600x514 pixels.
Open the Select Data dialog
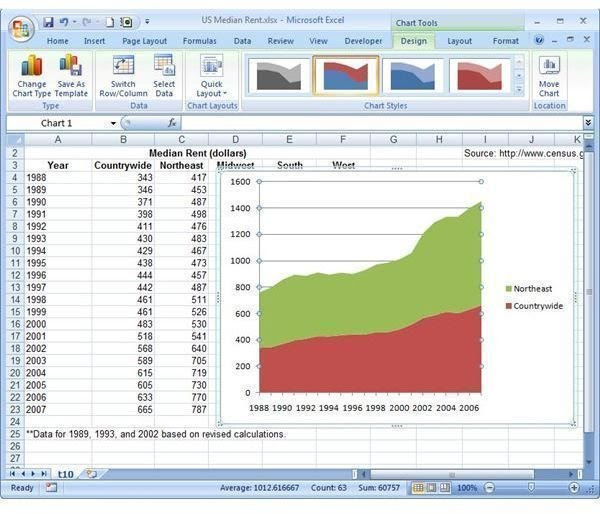click(164, 76)
